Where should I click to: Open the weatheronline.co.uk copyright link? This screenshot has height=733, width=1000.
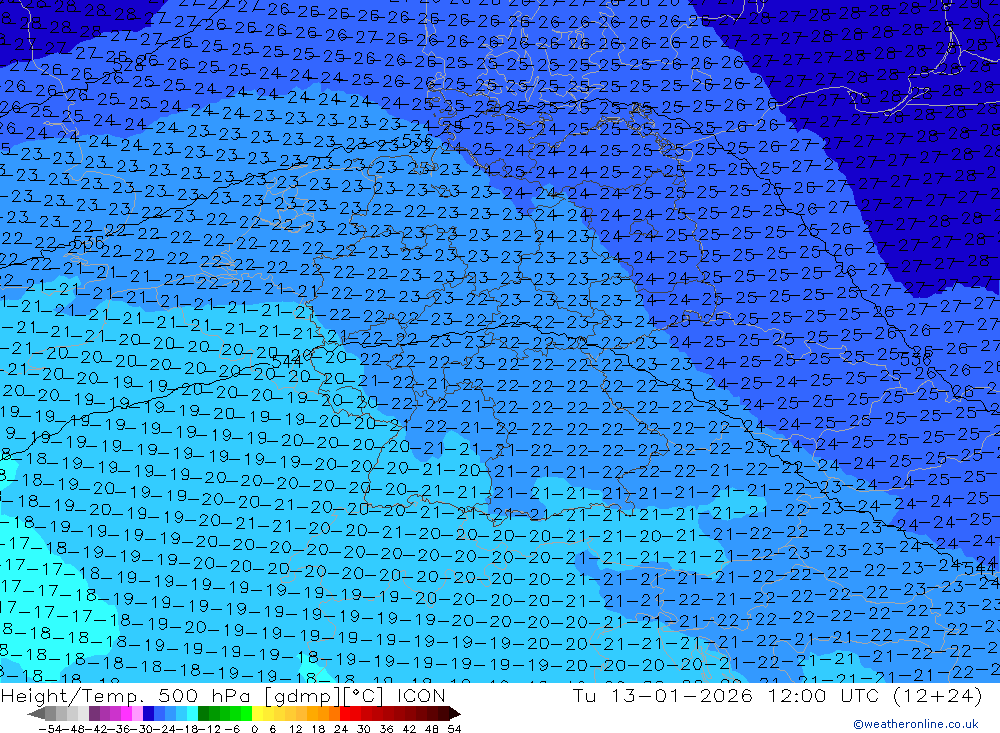coord(915,724)
